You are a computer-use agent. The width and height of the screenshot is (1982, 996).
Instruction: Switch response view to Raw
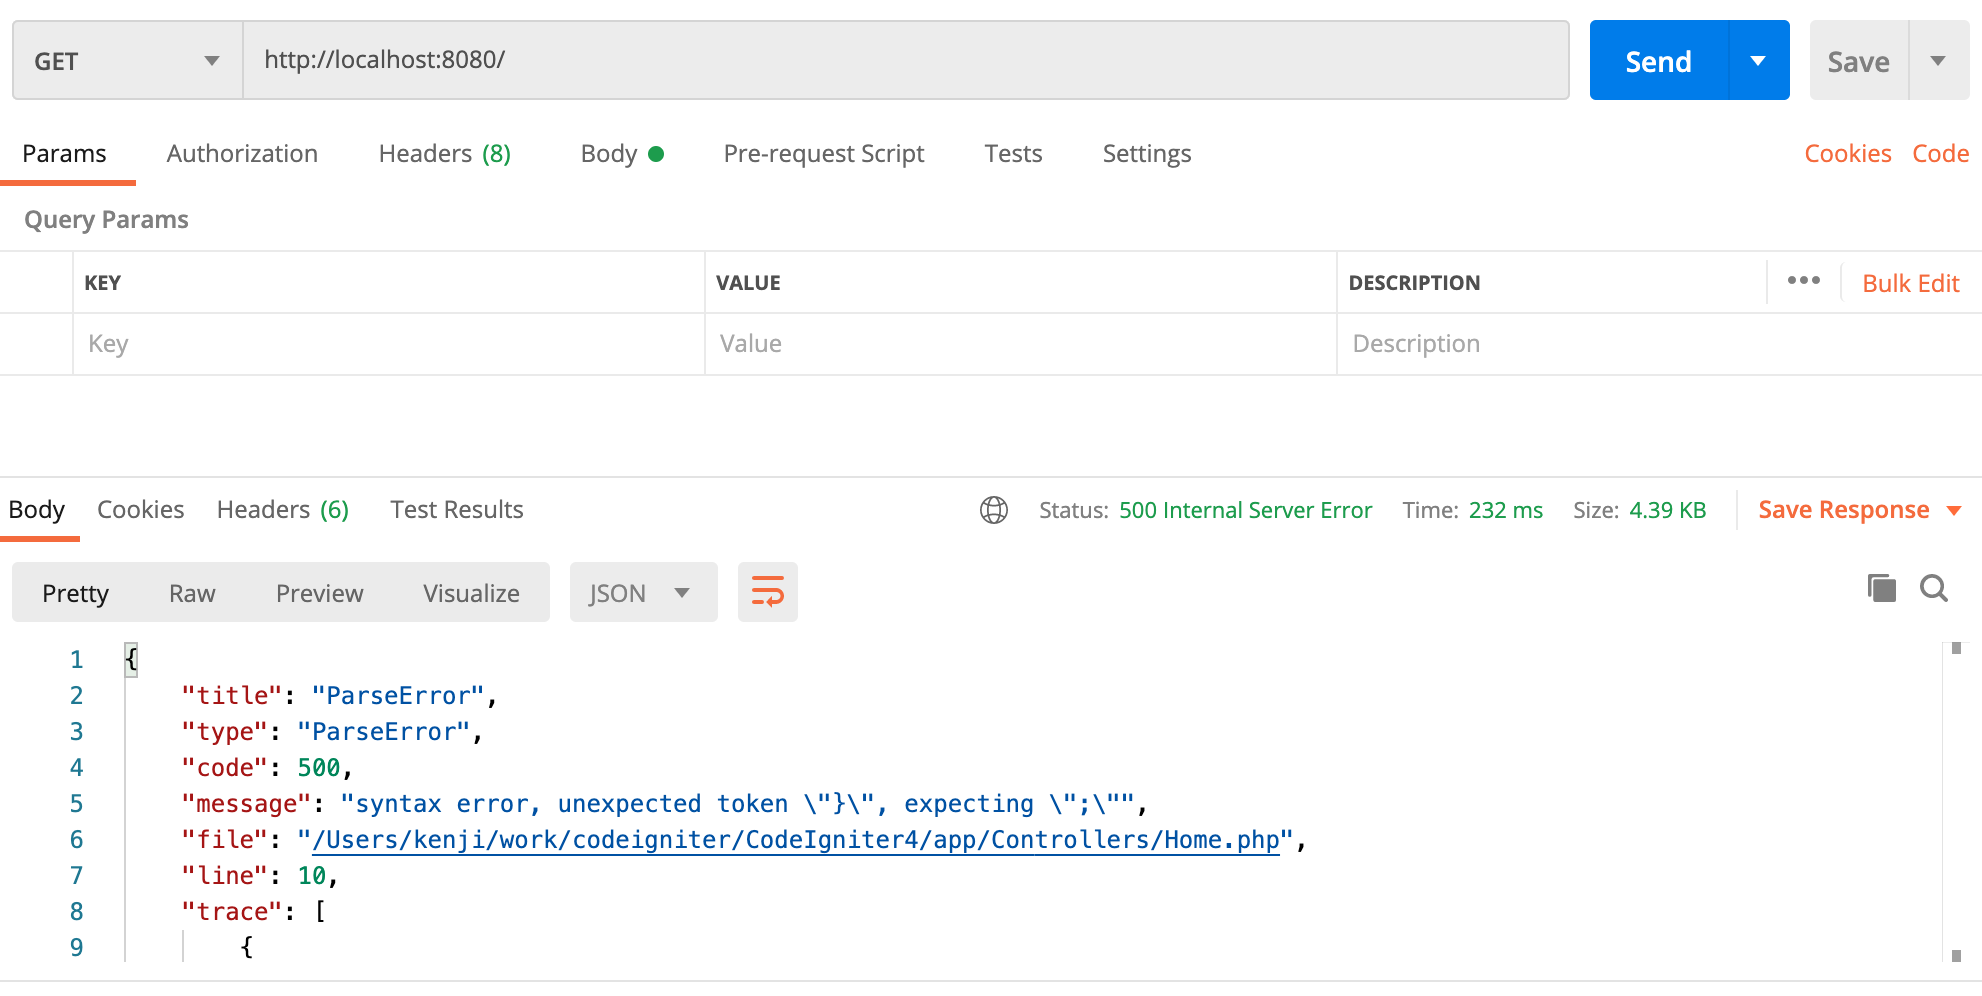(x=191, y=592)
